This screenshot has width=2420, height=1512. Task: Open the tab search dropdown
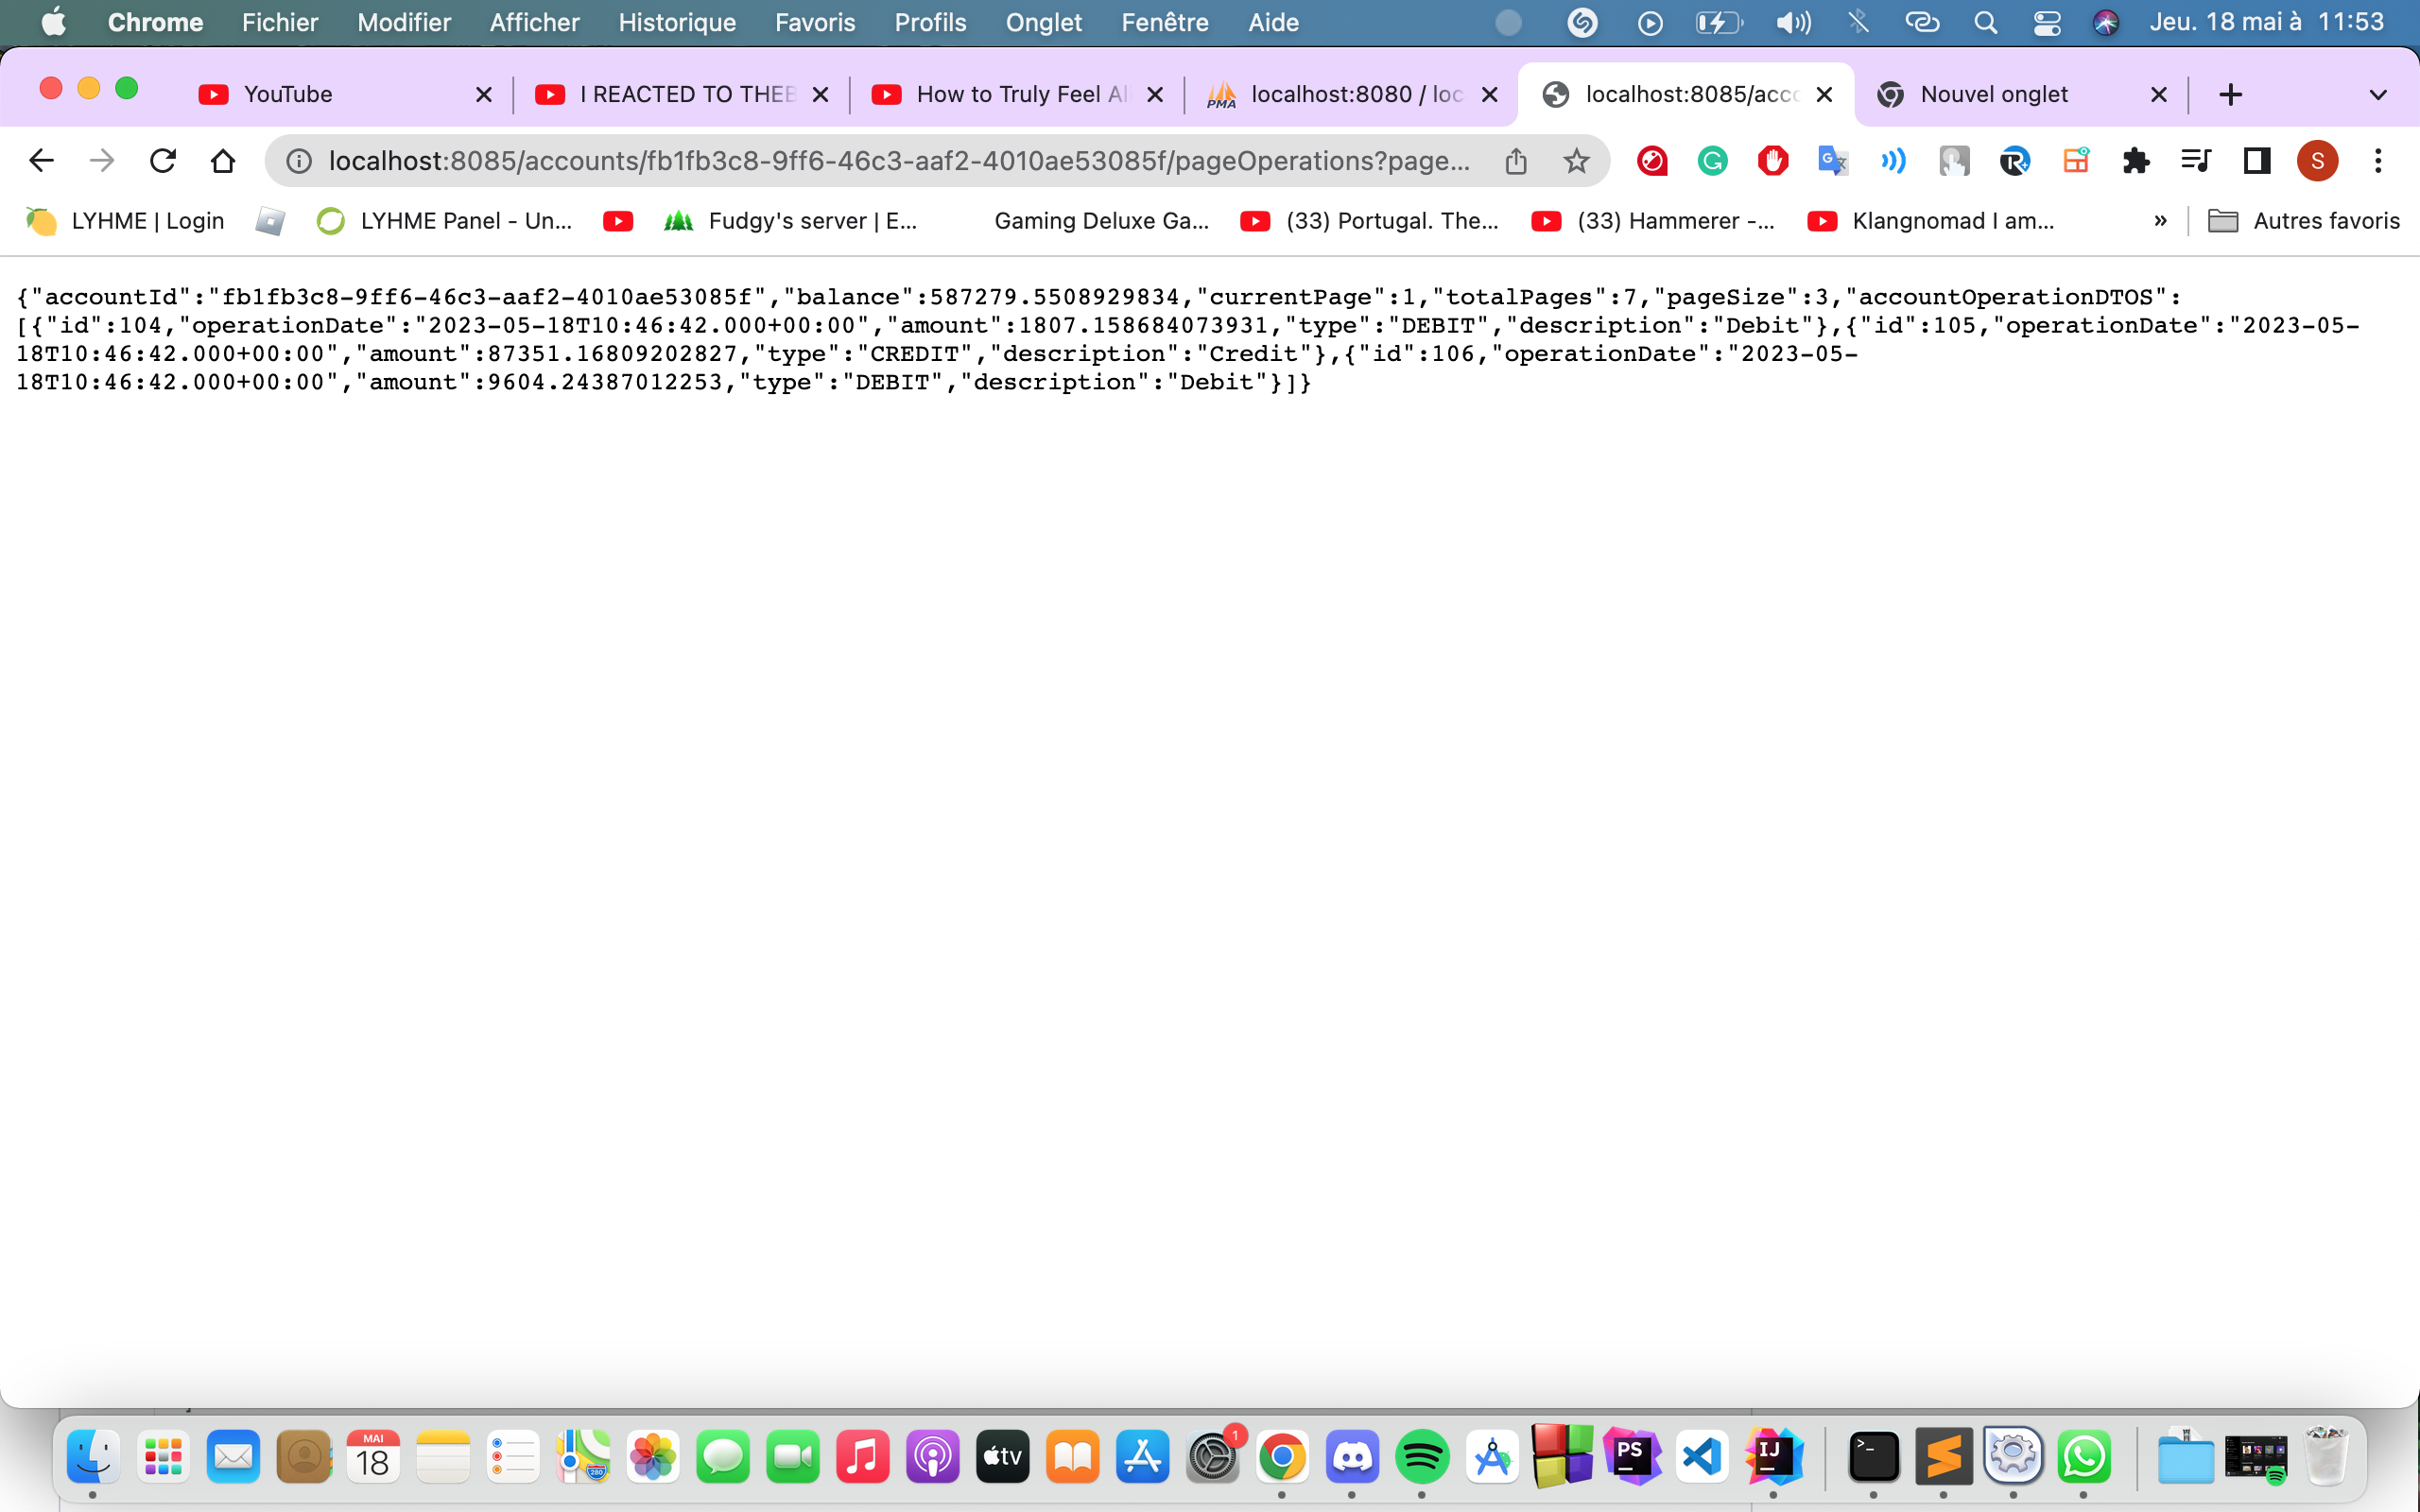(x=2378, y=94)
